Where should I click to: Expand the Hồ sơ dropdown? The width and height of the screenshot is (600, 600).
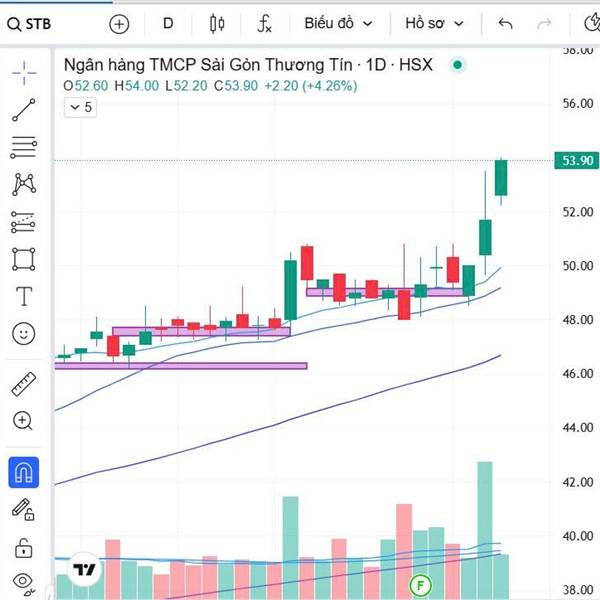[434, 24]
